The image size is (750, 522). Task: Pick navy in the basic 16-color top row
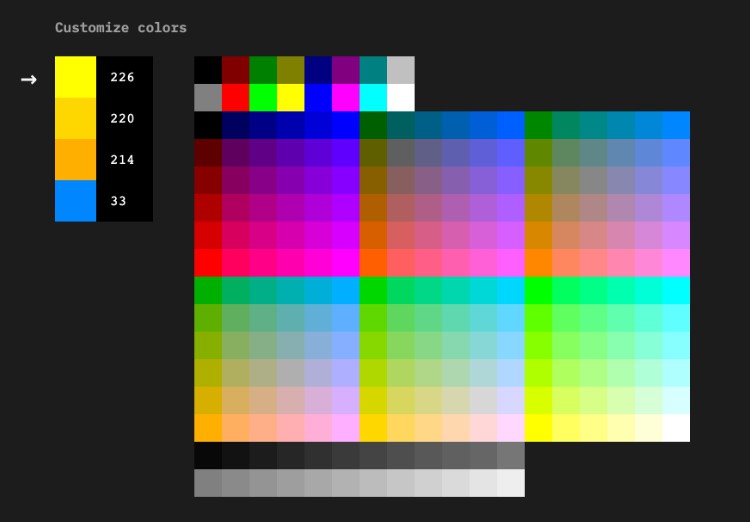pos(318,70)
